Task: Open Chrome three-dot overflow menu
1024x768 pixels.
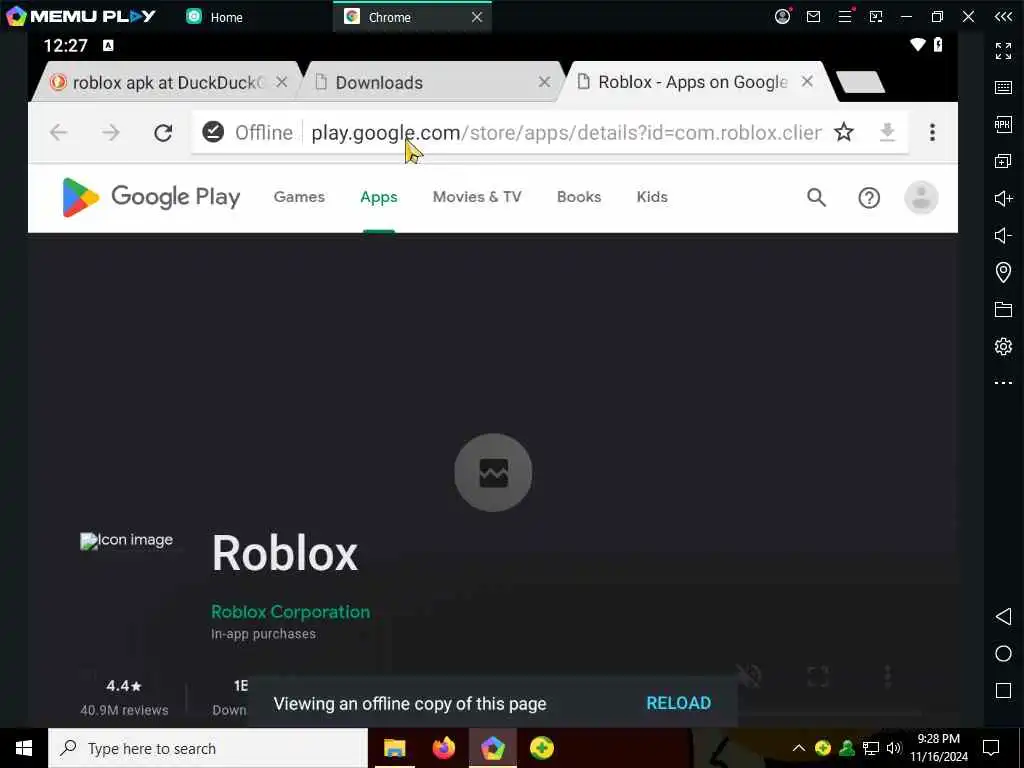Action: coord(932,133)
